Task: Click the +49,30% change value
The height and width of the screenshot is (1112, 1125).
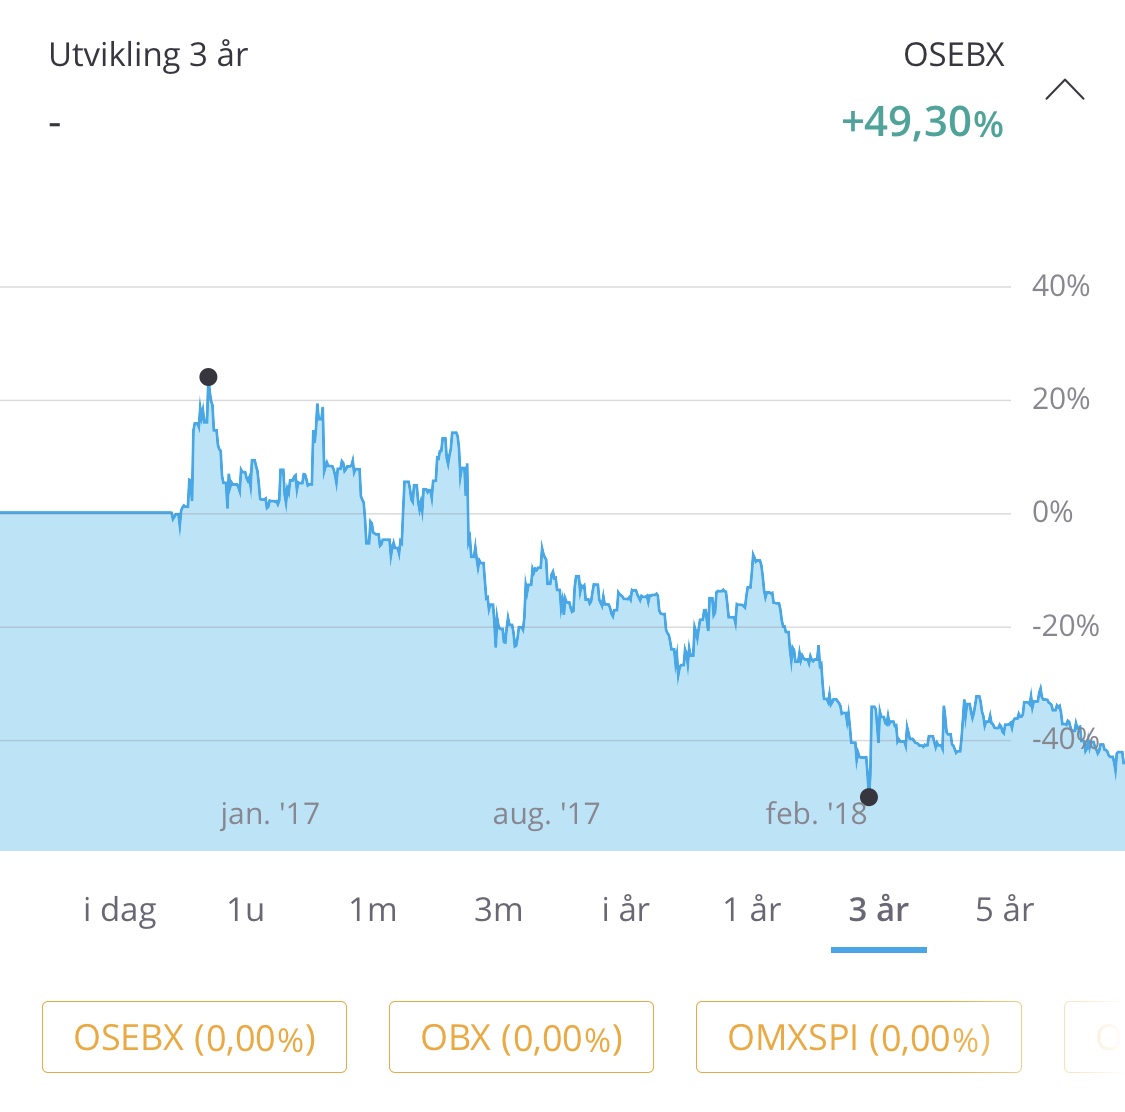Action: [922, 122]
